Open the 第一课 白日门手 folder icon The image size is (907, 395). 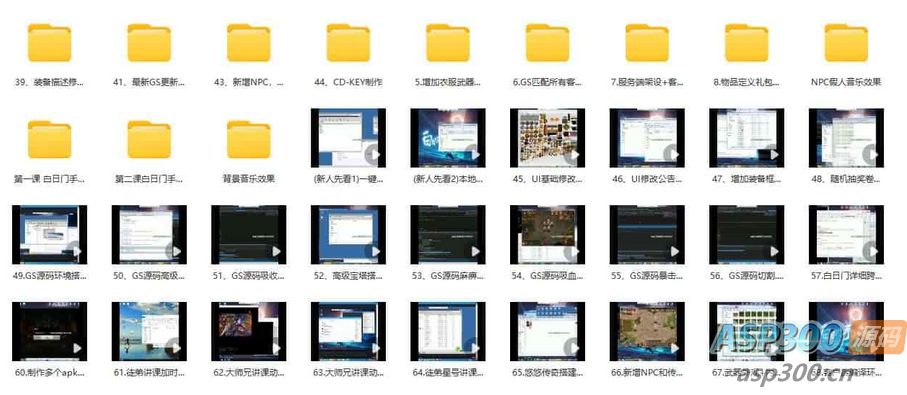click(49, 139)
